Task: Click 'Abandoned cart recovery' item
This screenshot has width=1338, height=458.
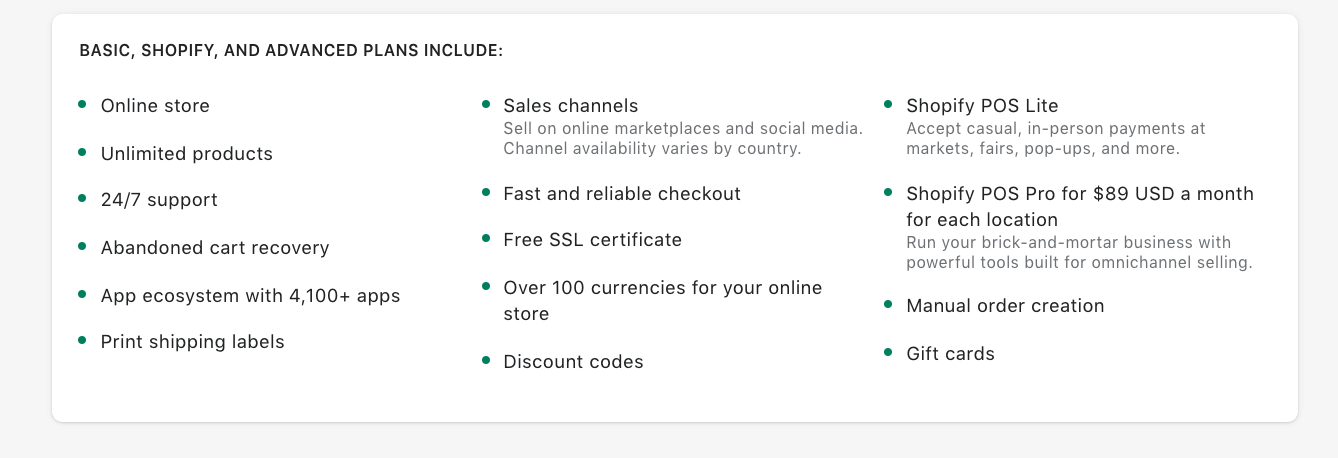Action: 215,248
